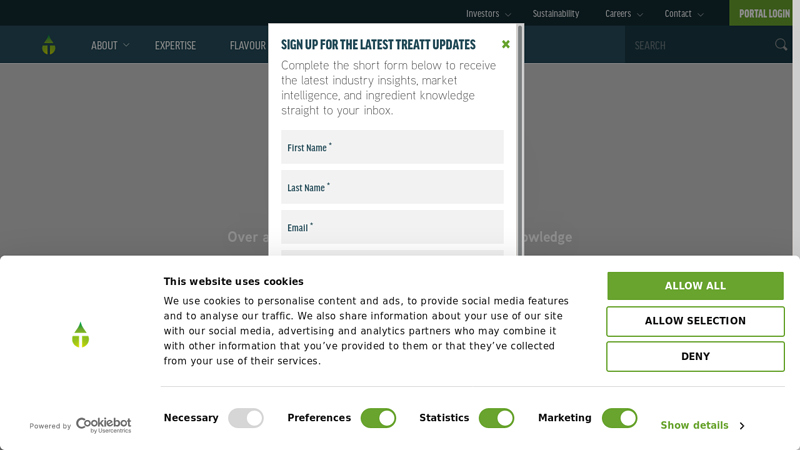Click the Treatt logo in navigation bar

(48, 45)
